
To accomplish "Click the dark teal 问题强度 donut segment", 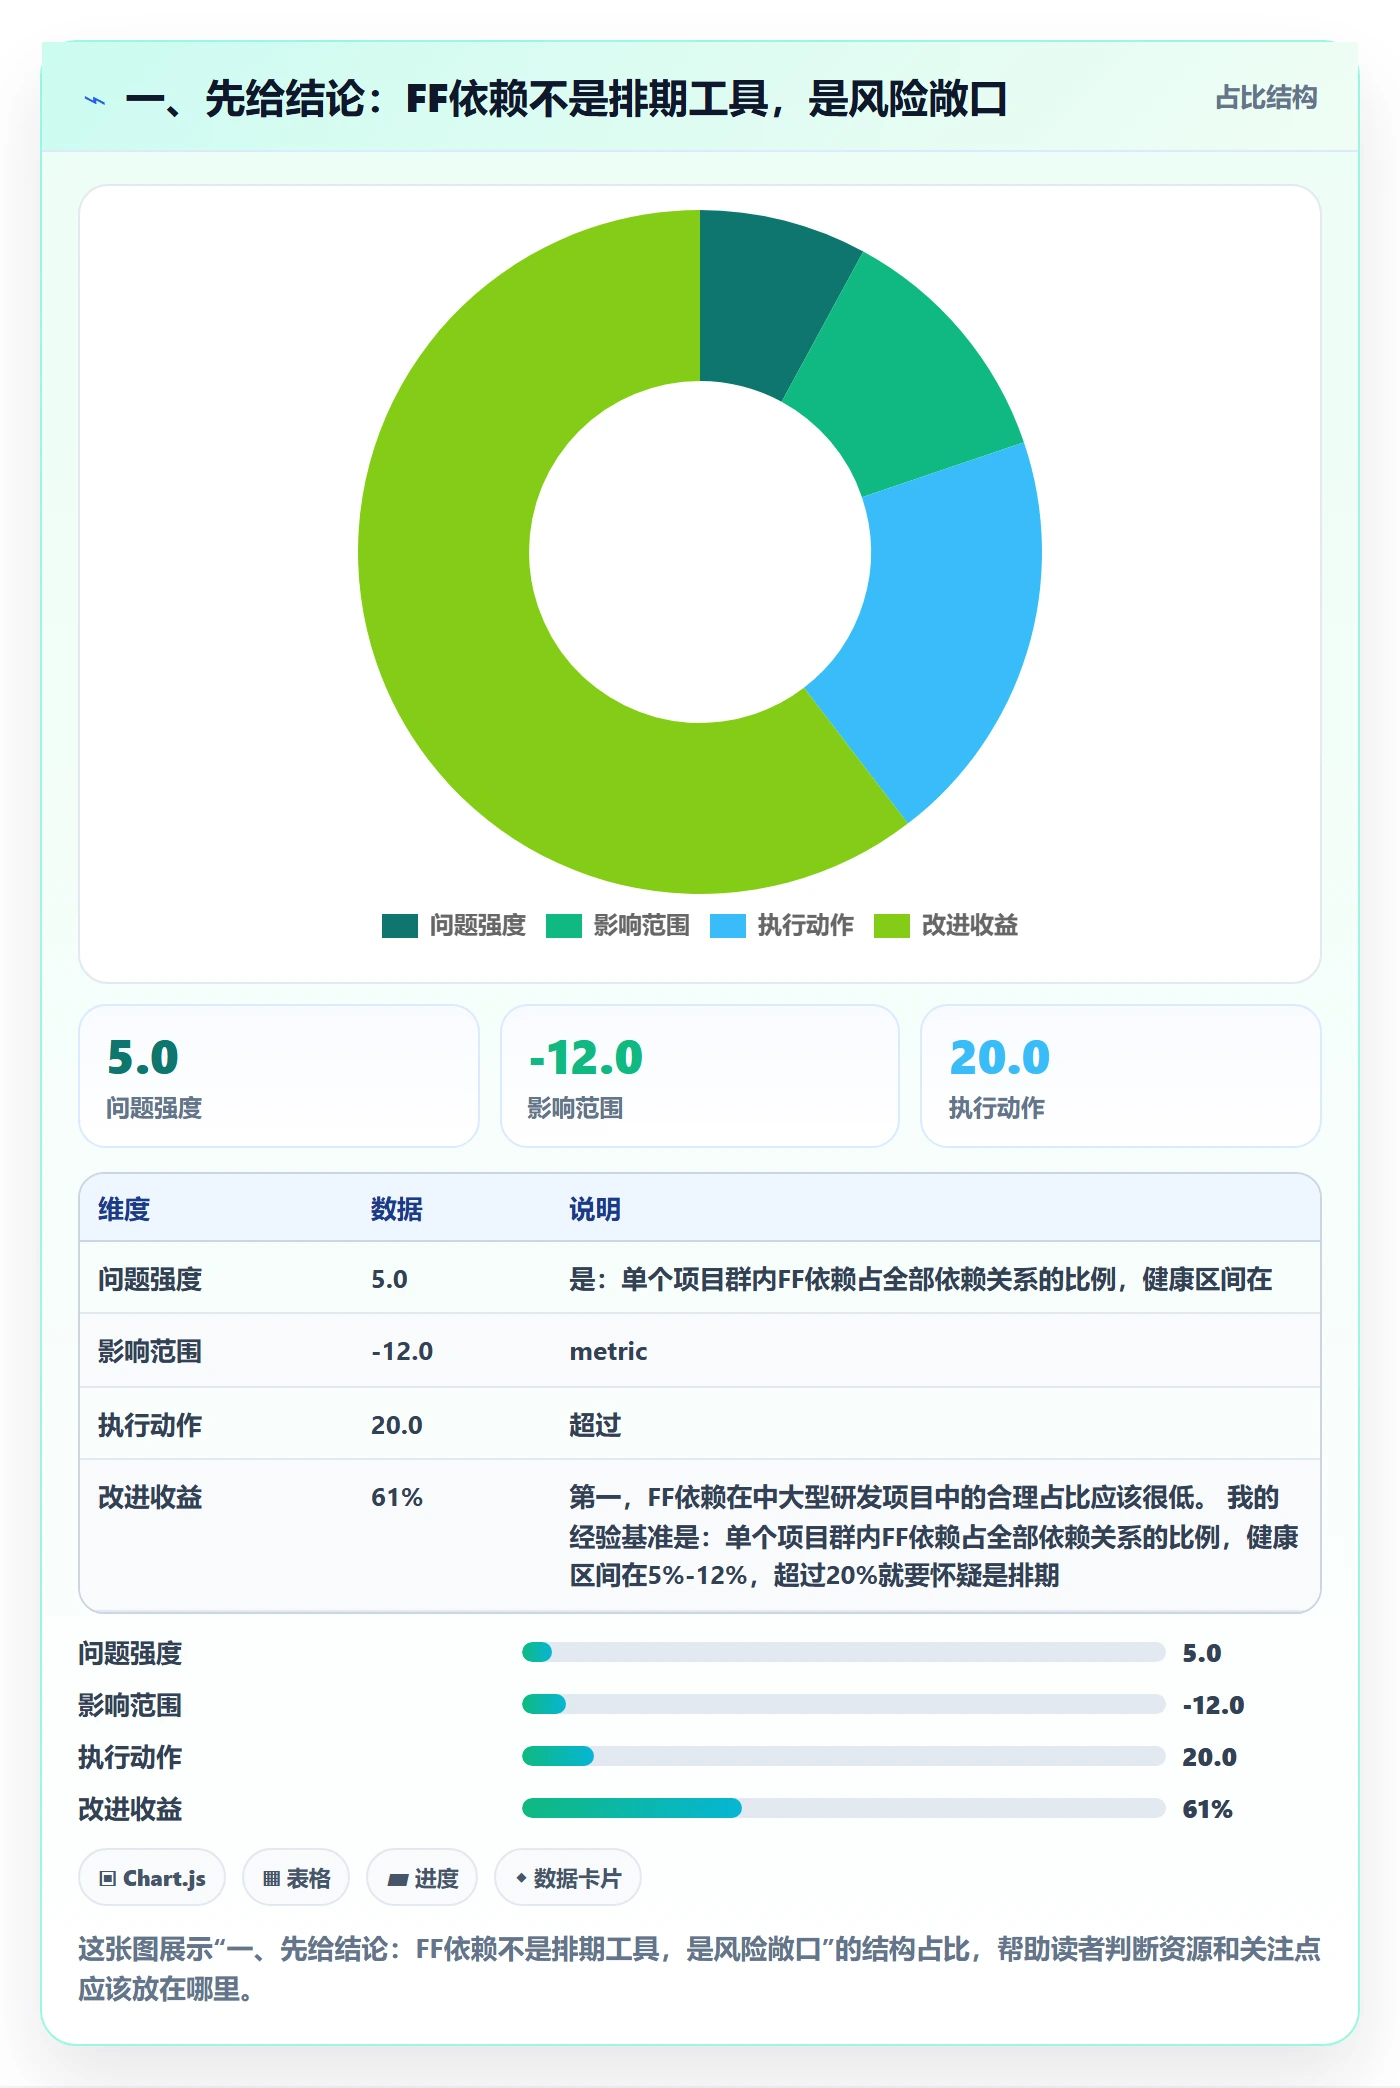I will (760, 300).
